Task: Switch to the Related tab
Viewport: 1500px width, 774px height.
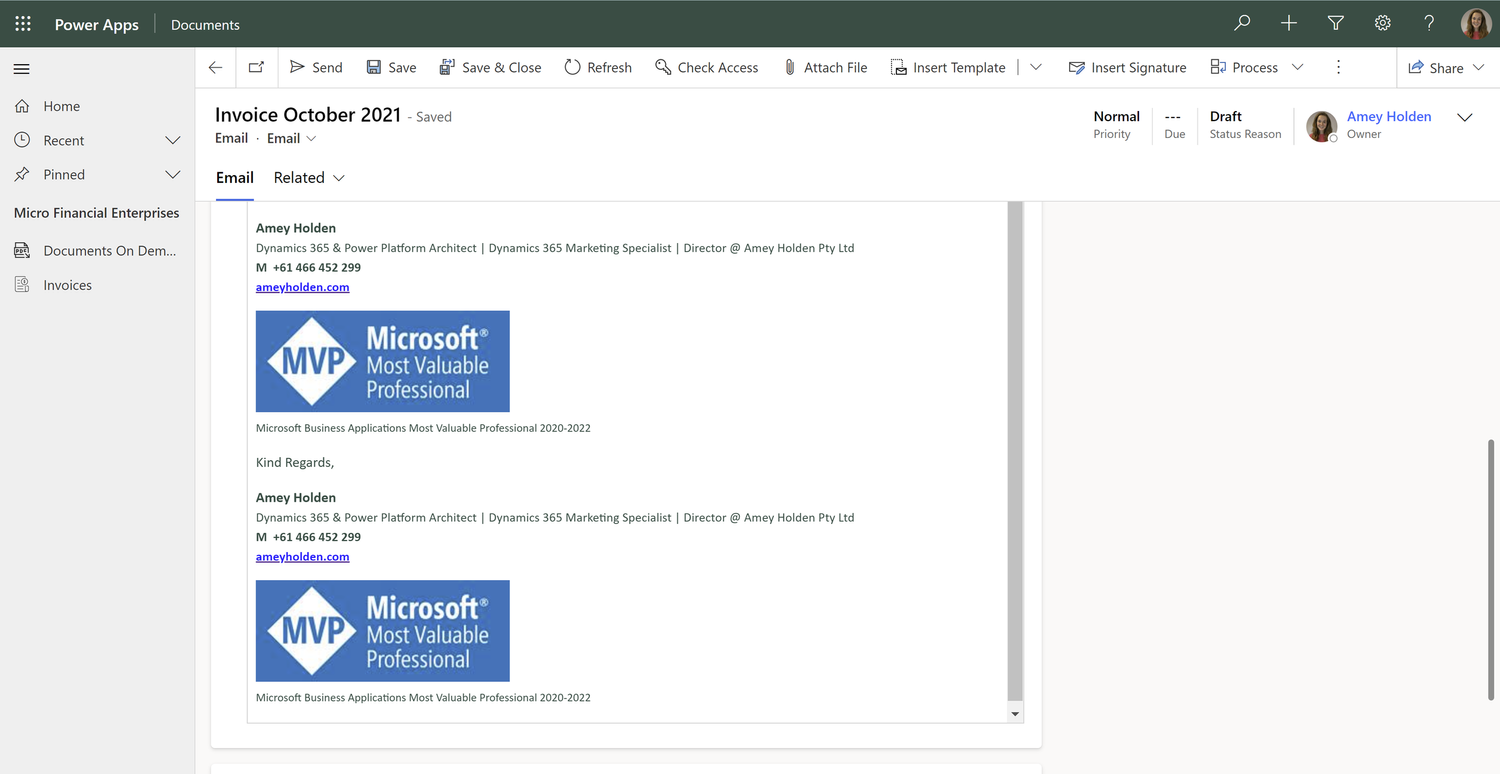Action: (299, 177)
